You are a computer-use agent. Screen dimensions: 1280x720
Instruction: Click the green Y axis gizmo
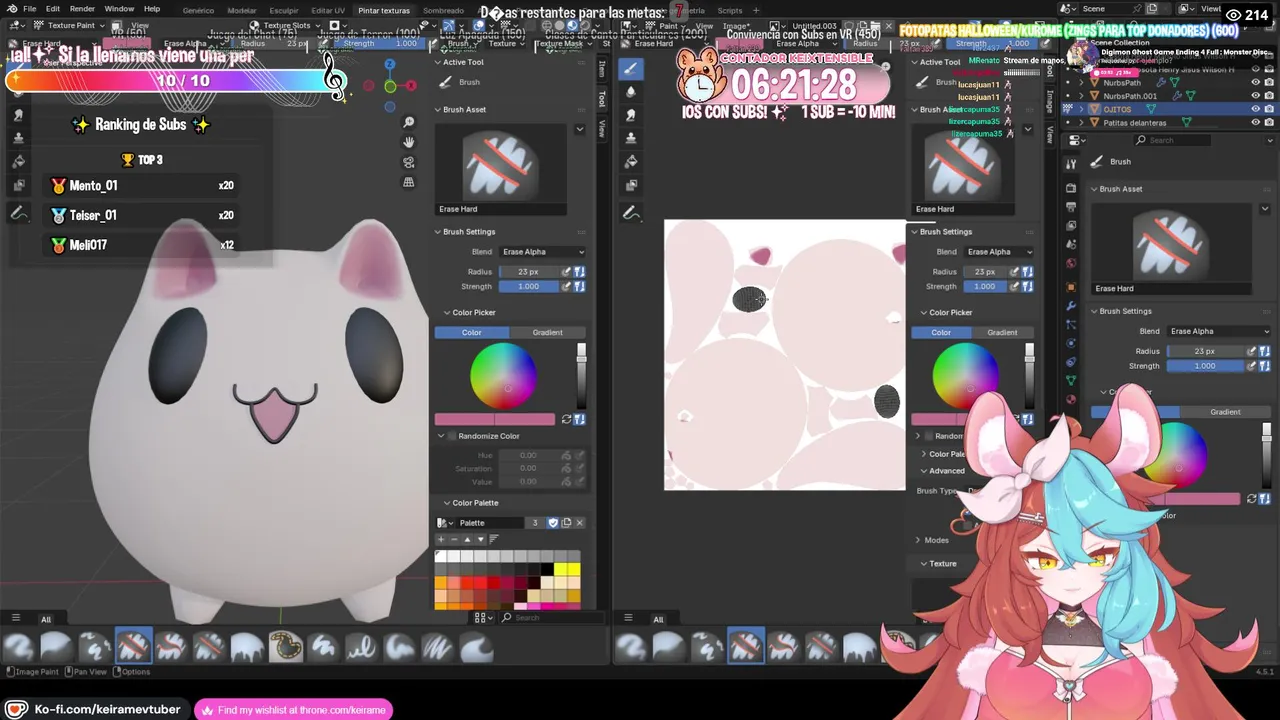click(x=390, y=86)
